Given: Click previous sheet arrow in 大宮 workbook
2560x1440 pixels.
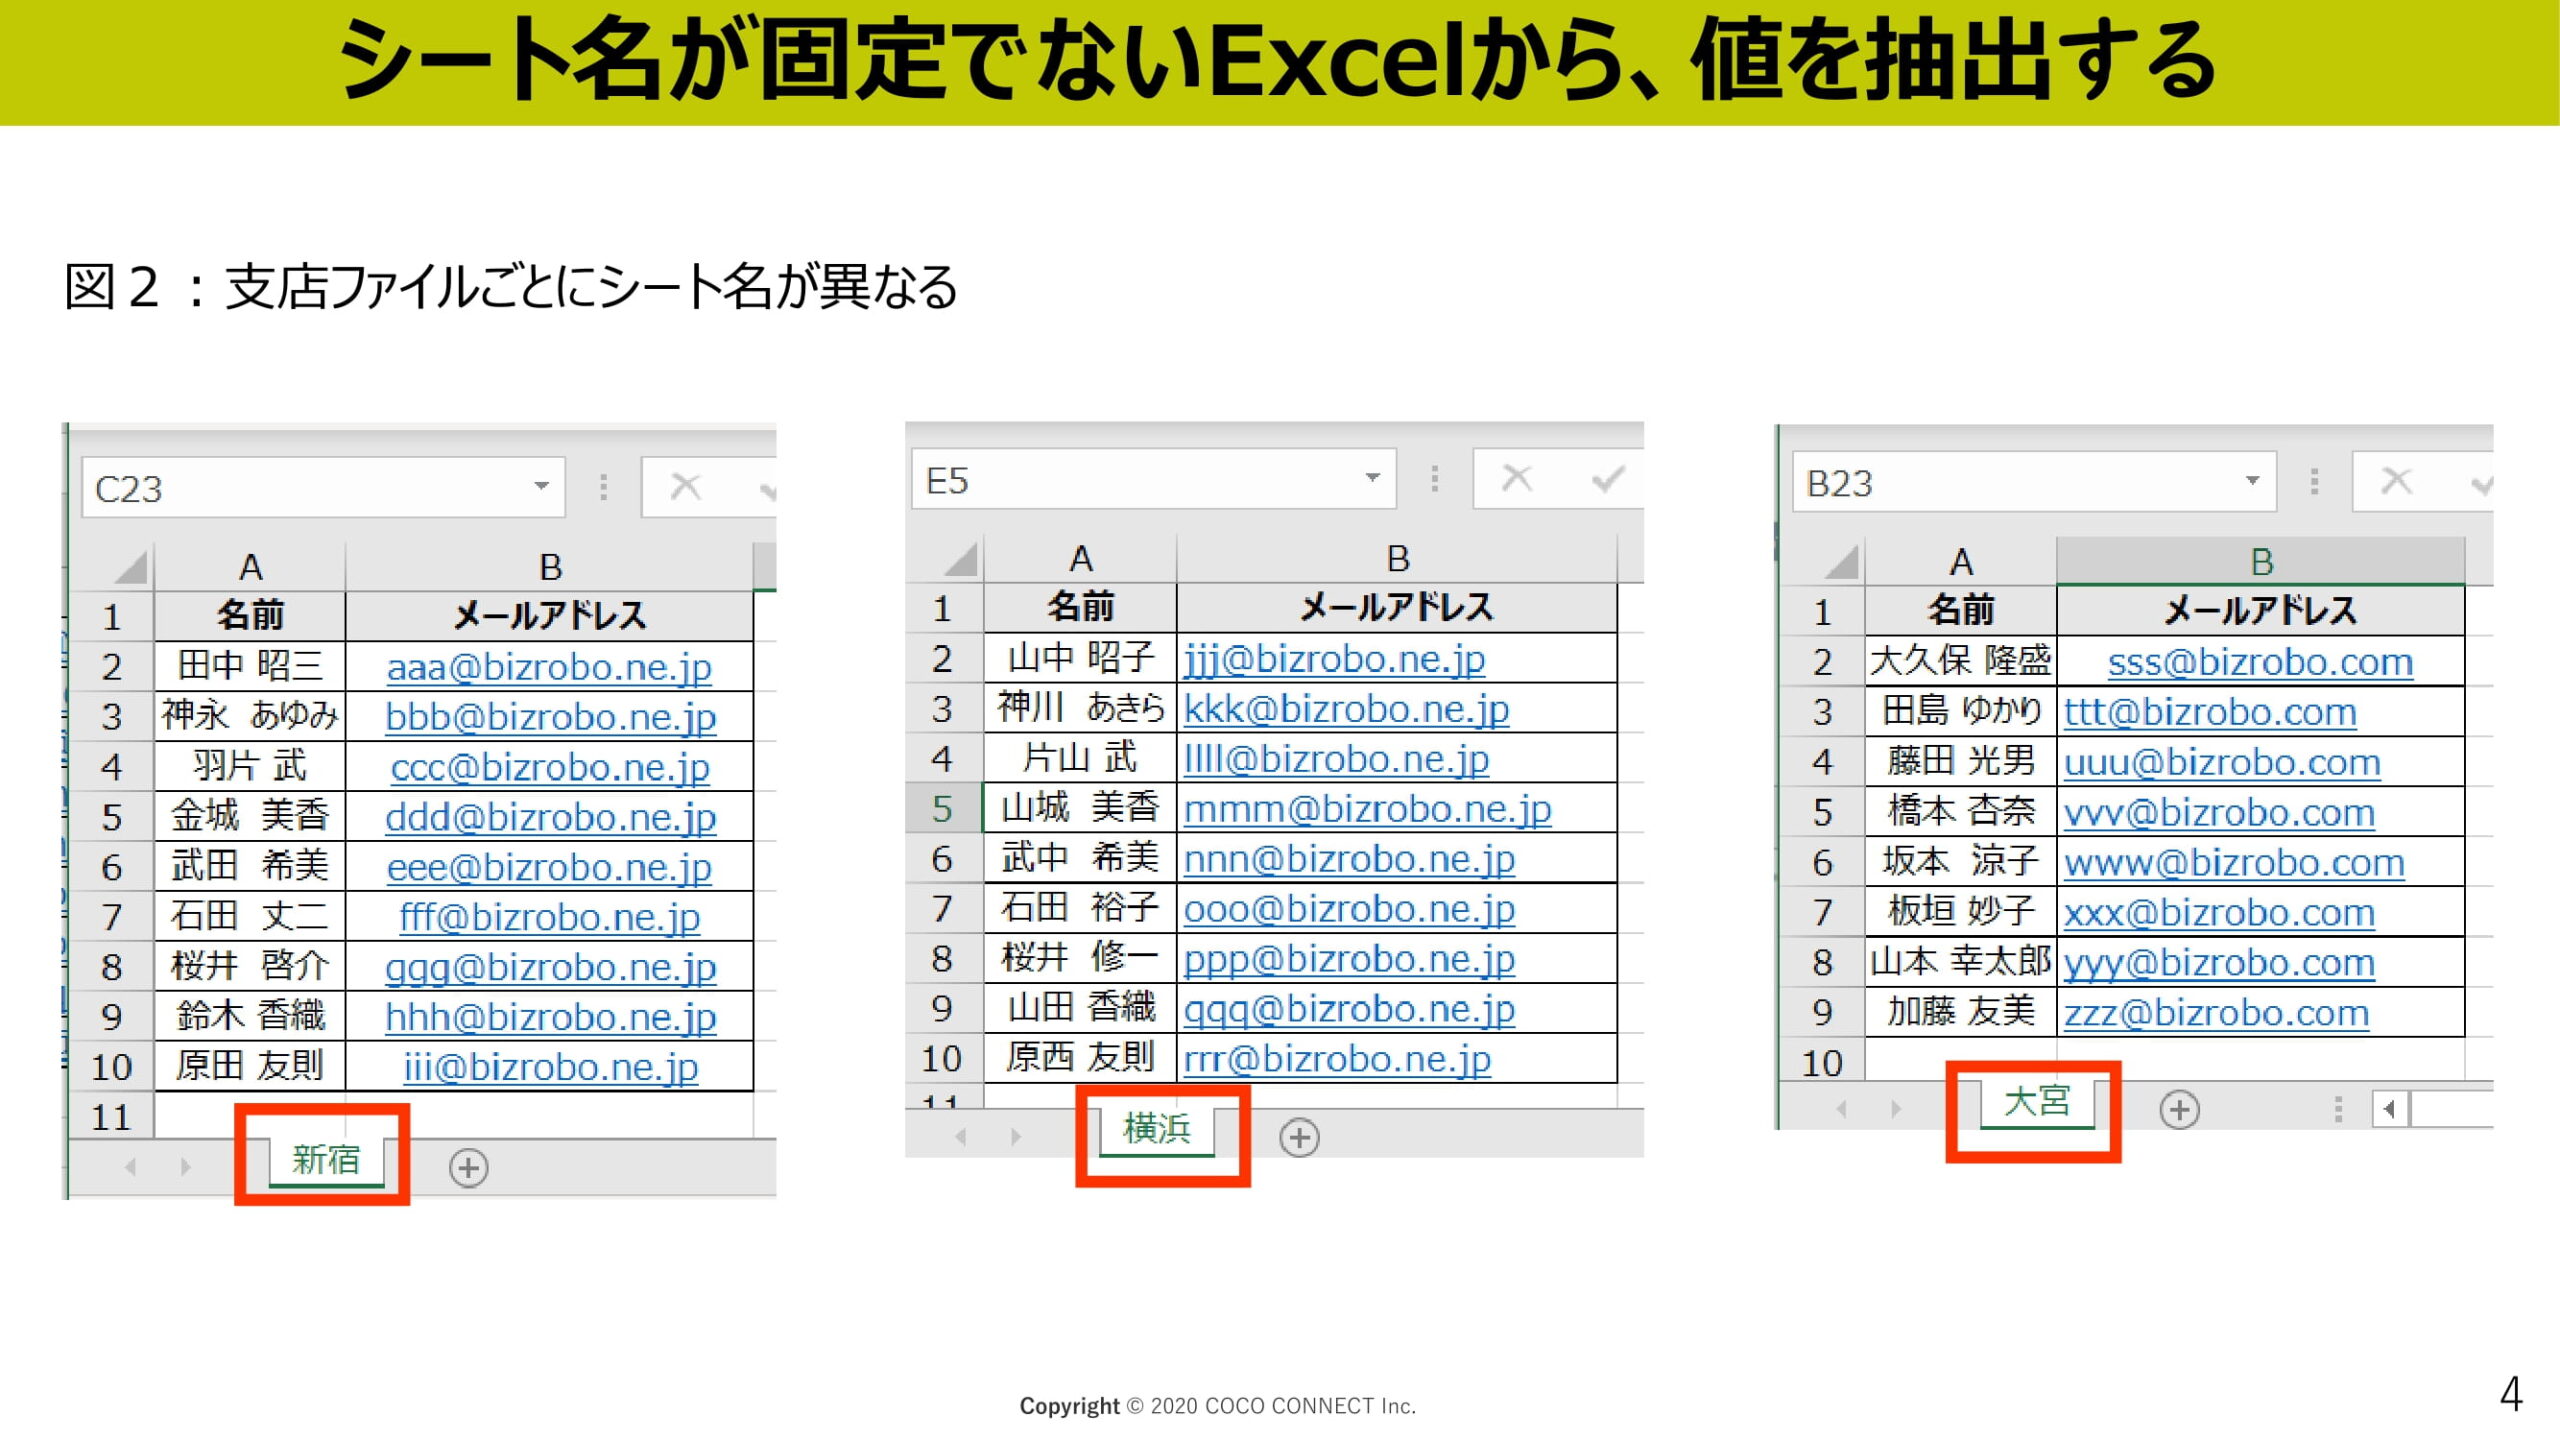Looking at the screenshot, I should 1841,1109.
